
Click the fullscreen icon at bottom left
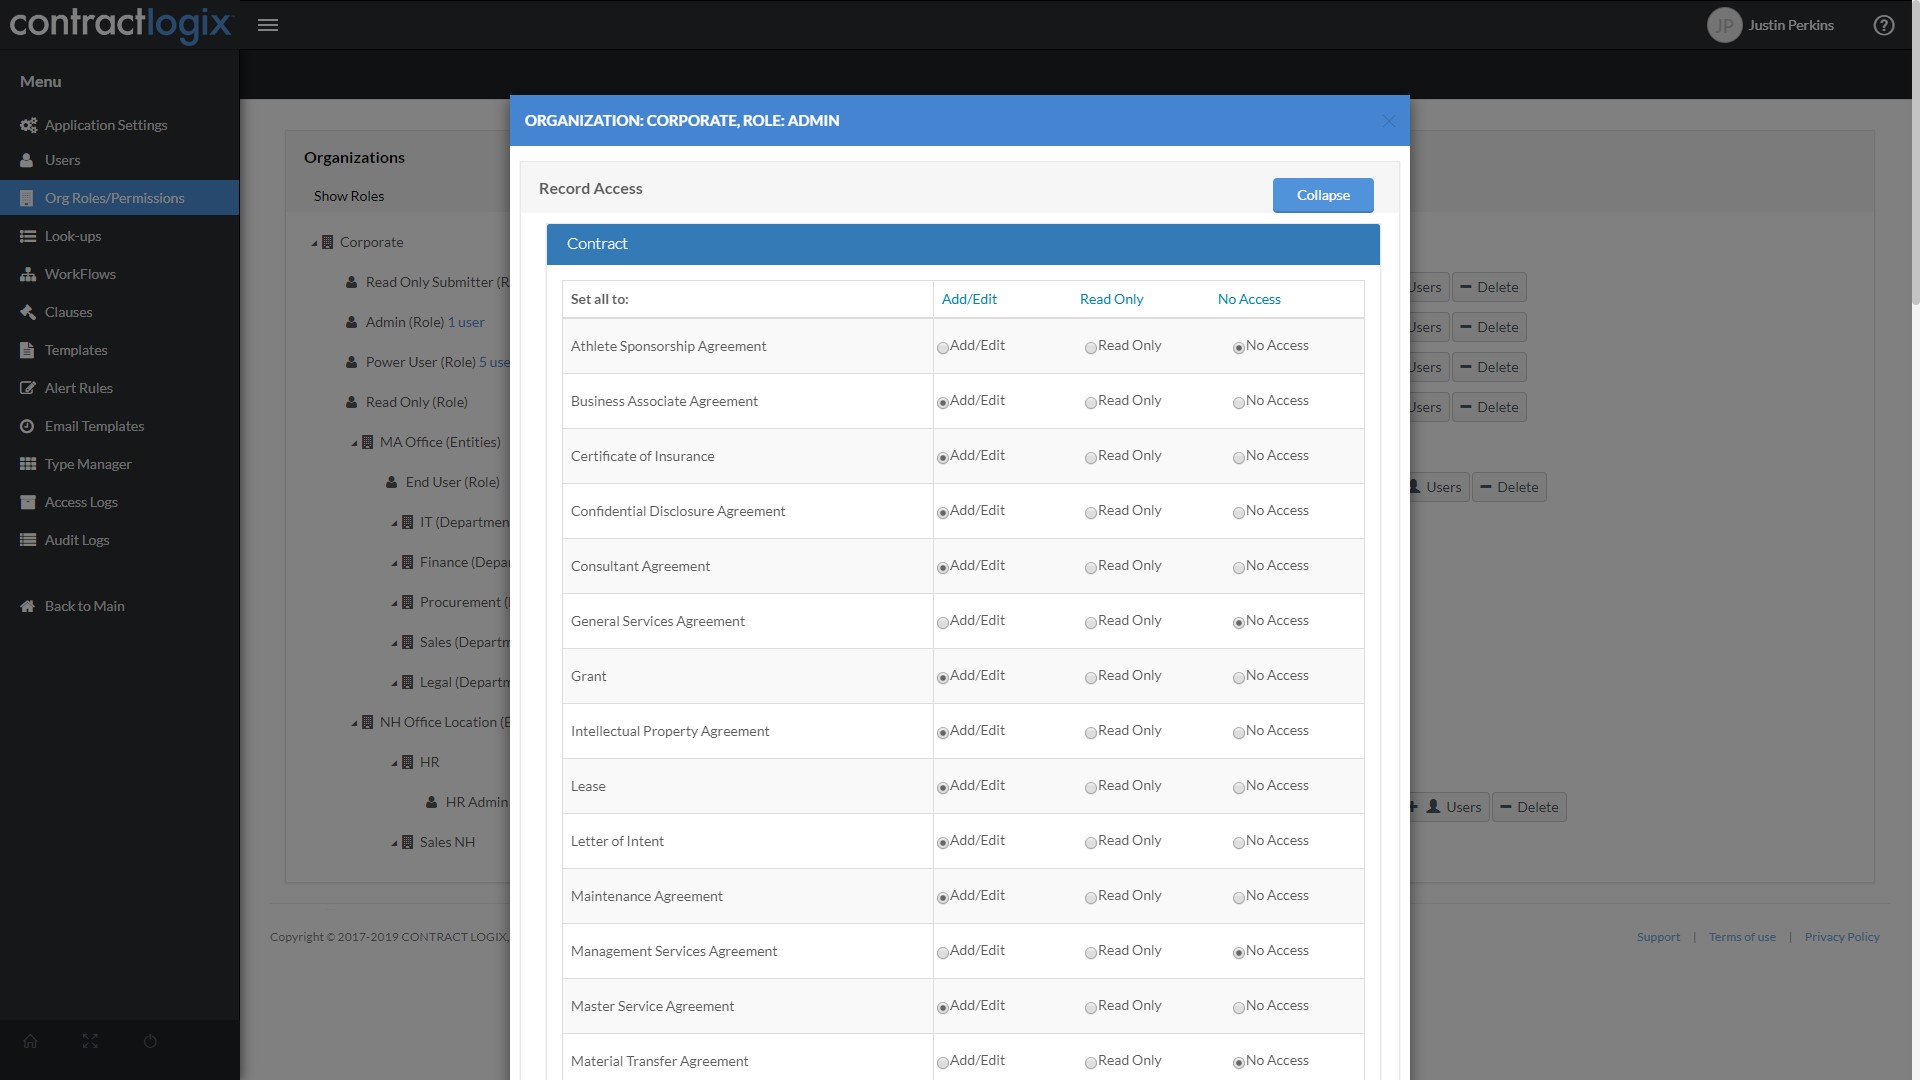(90, 1041)
